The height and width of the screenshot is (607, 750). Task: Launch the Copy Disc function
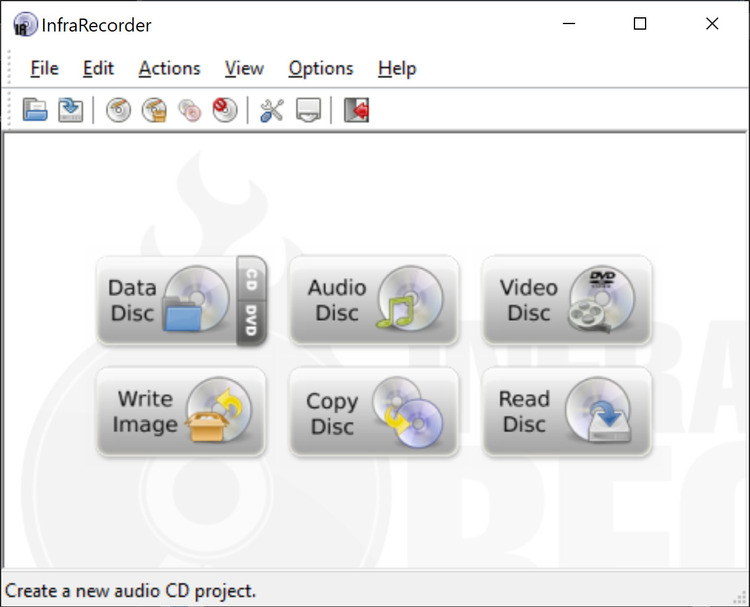pyautogui.click(x=374, y=411)
